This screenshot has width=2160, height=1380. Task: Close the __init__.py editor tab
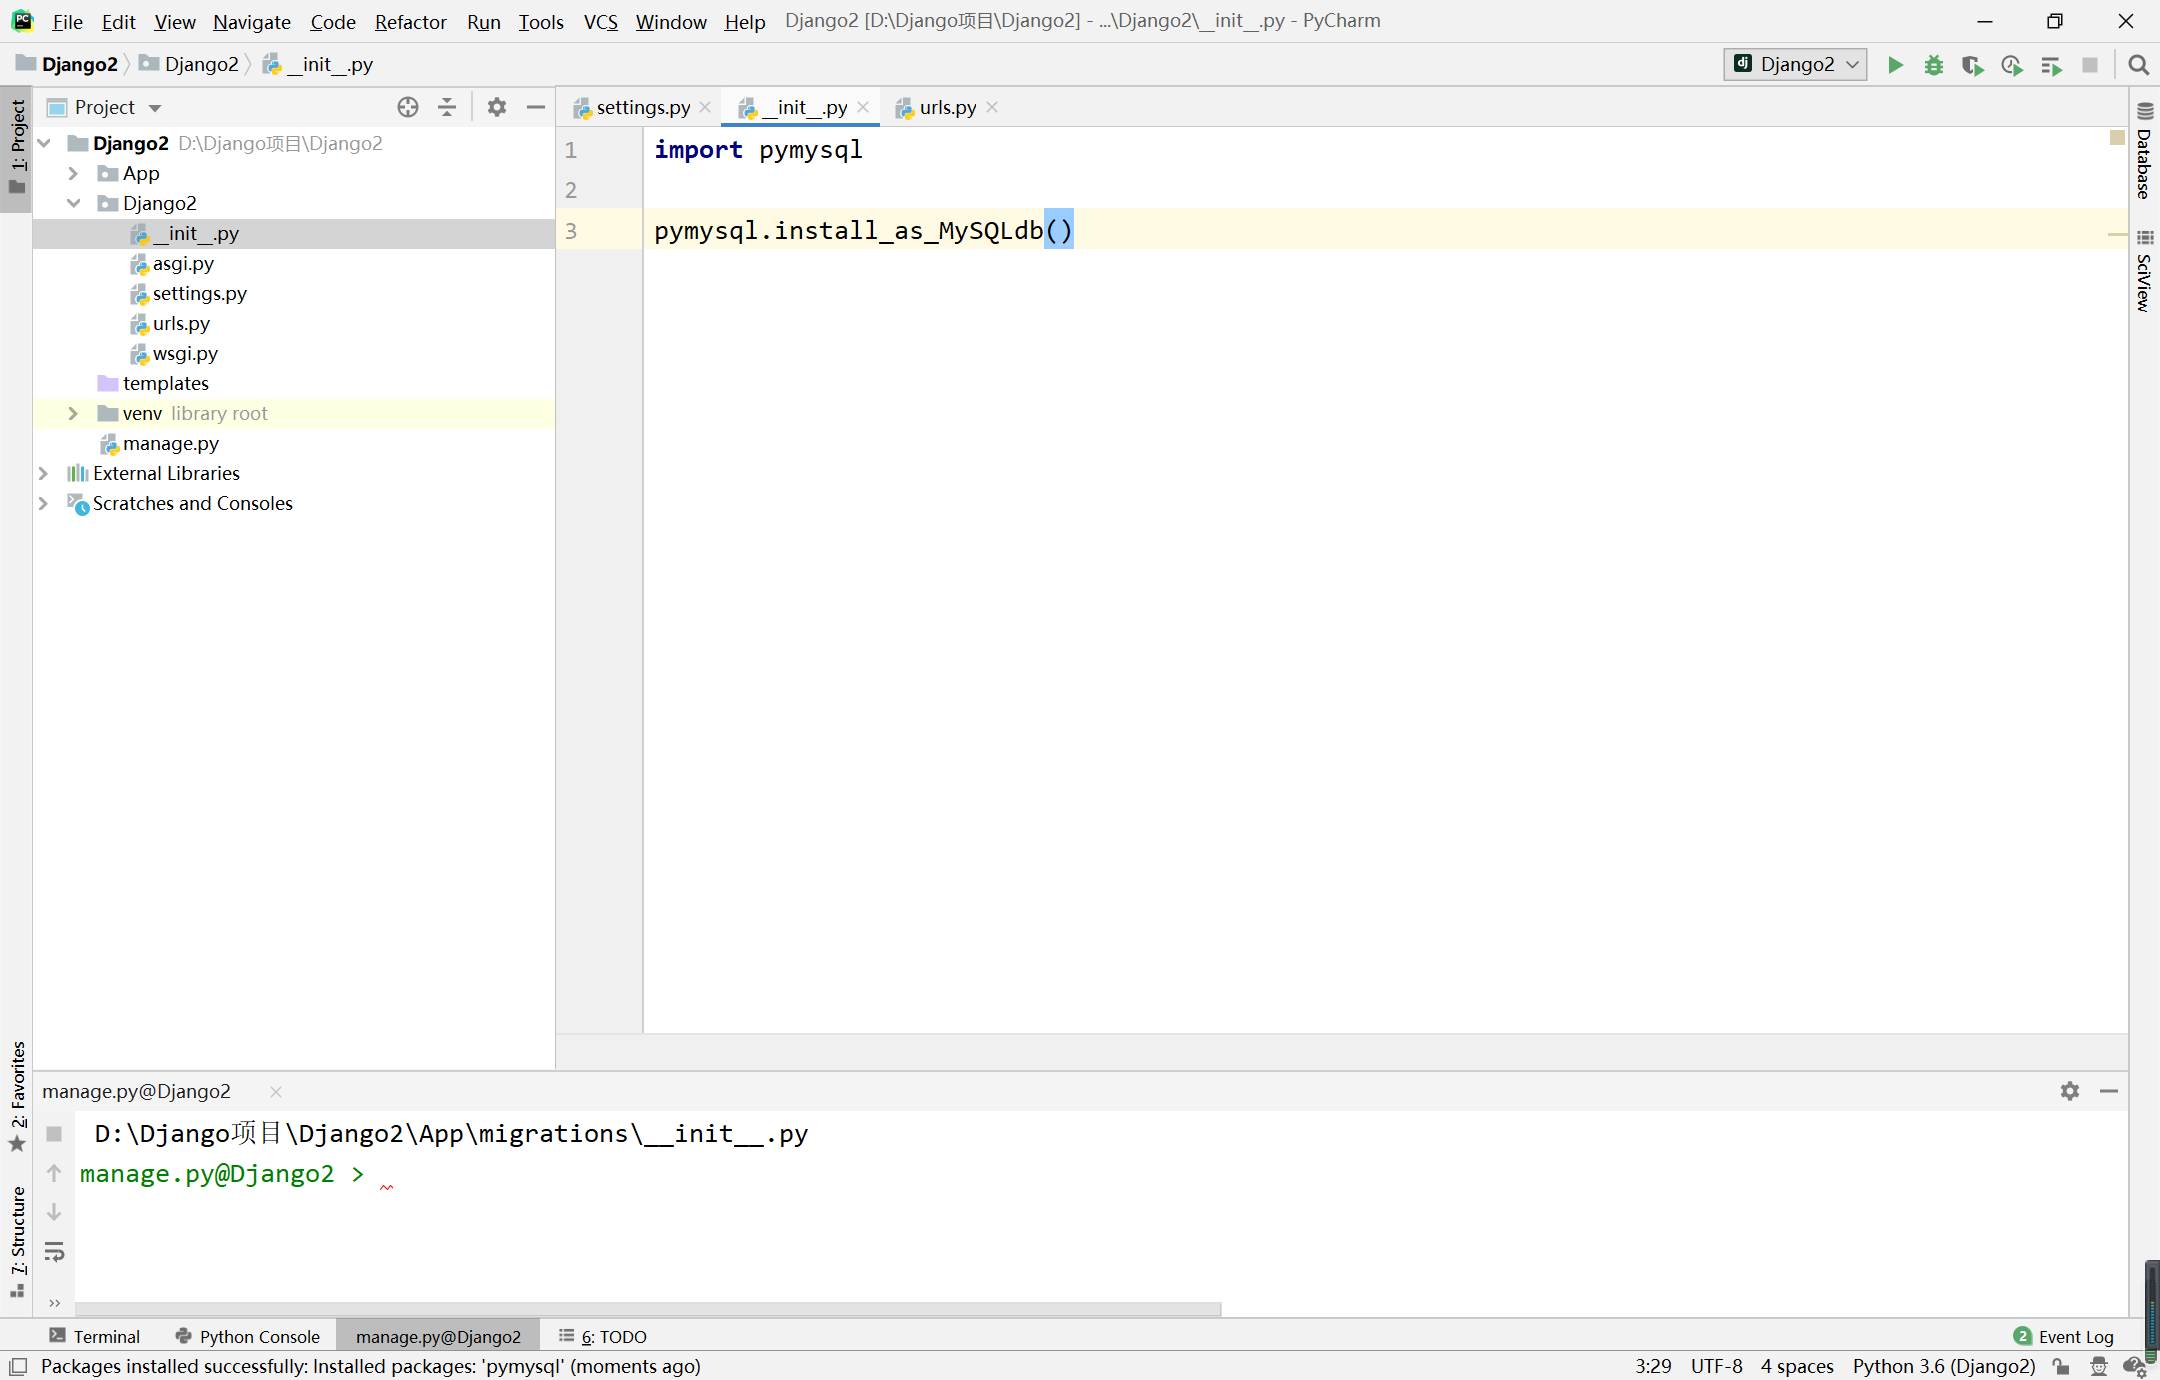(x=863, y=107)
